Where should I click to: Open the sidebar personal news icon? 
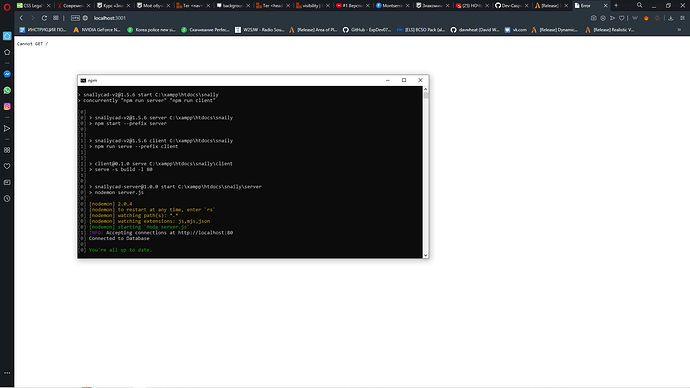point(7,183)
